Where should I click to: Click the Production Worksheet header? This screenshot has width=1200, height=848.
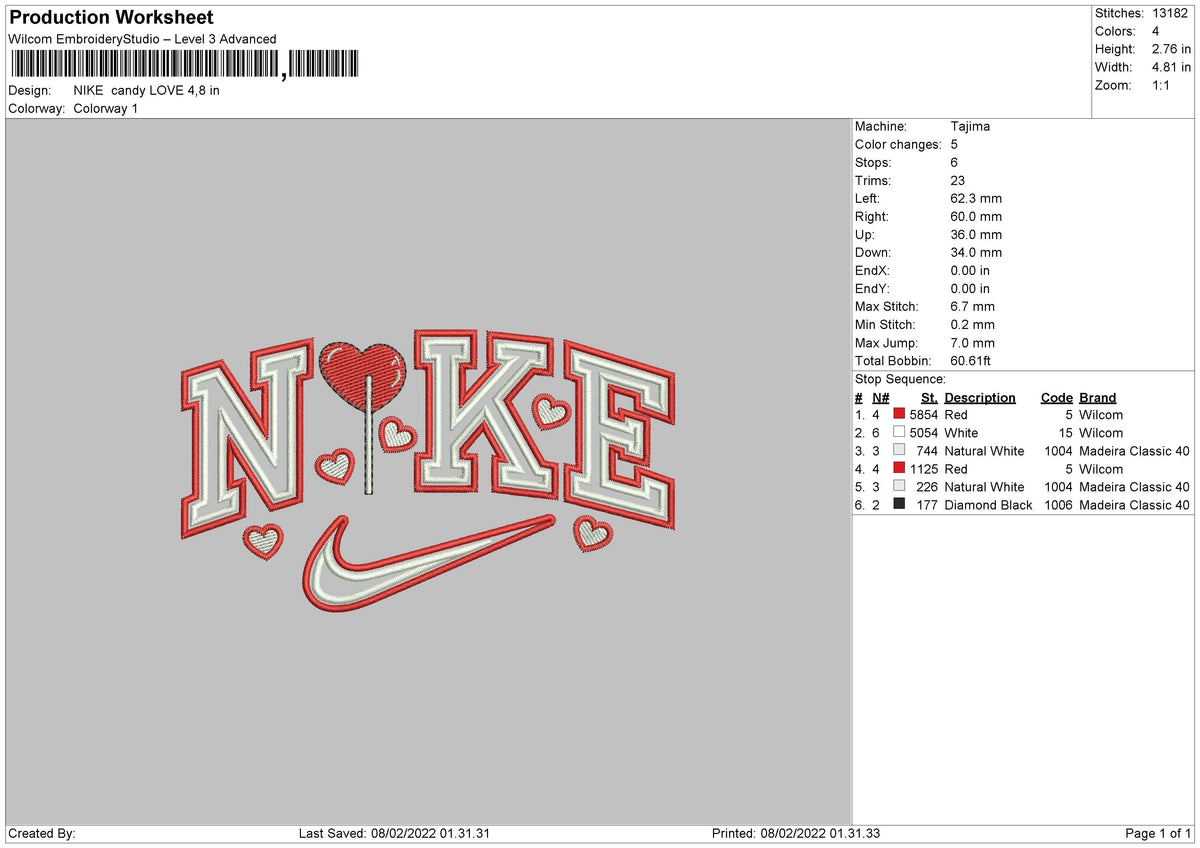(x=110, y=17)
